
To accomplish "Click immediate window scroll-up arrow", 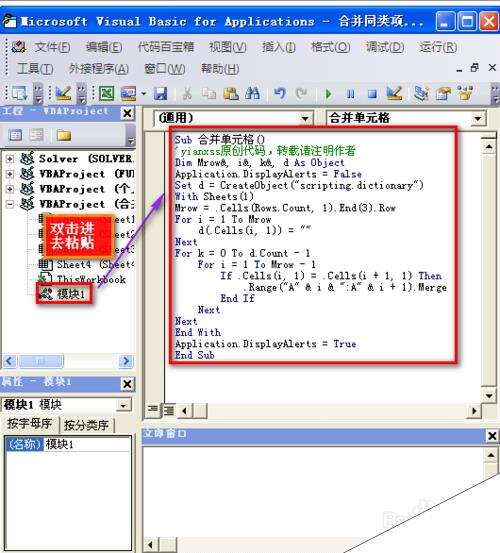I will (491, 455).
